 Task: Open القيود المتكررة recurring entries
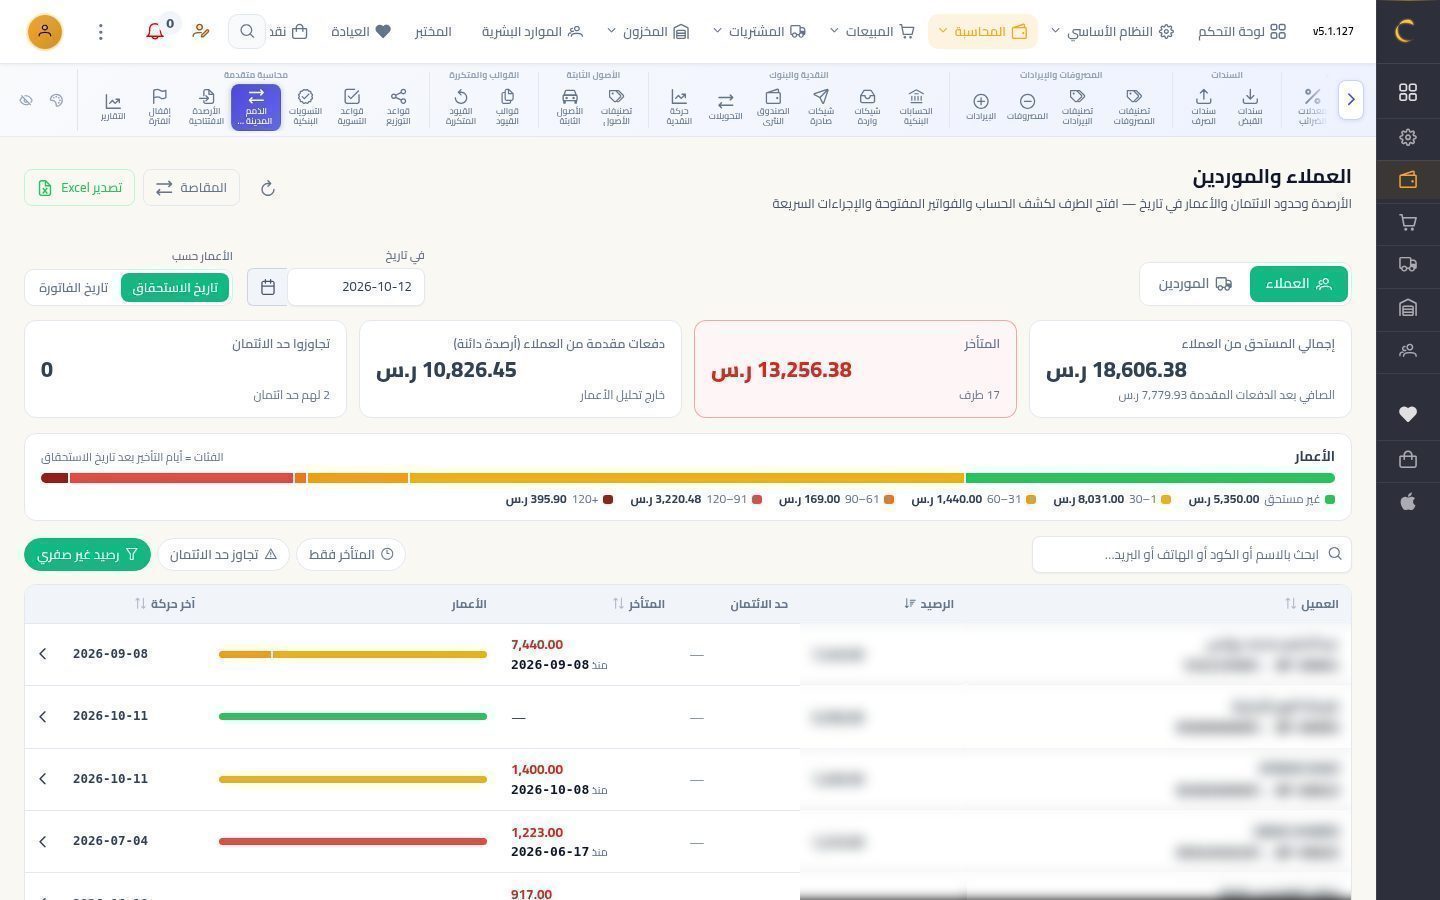point(460,106)
